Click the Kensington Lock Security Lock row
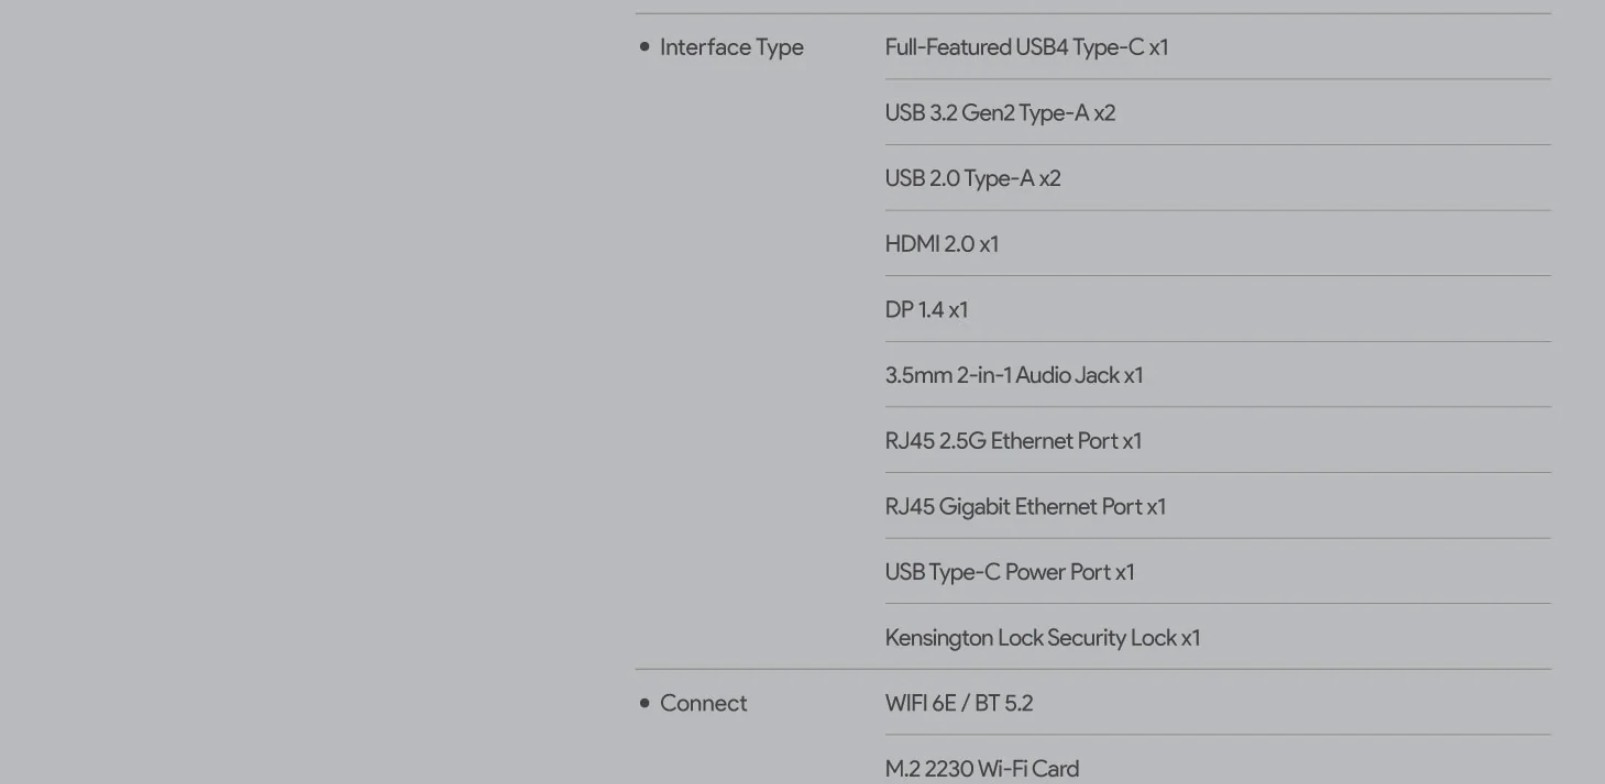Screen dimensions: 1605x784 click(1042, 638)
